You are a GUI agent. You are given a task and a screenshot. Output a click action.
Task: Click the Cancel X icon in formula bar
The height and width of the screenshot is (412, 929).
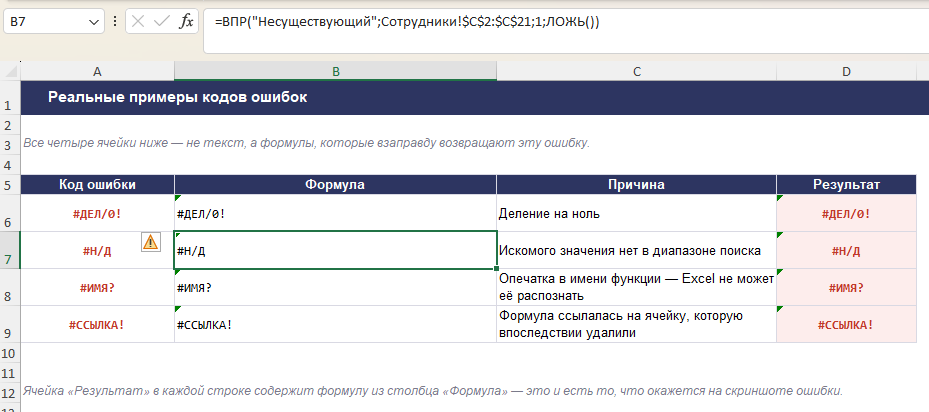[x=138, y=23]
